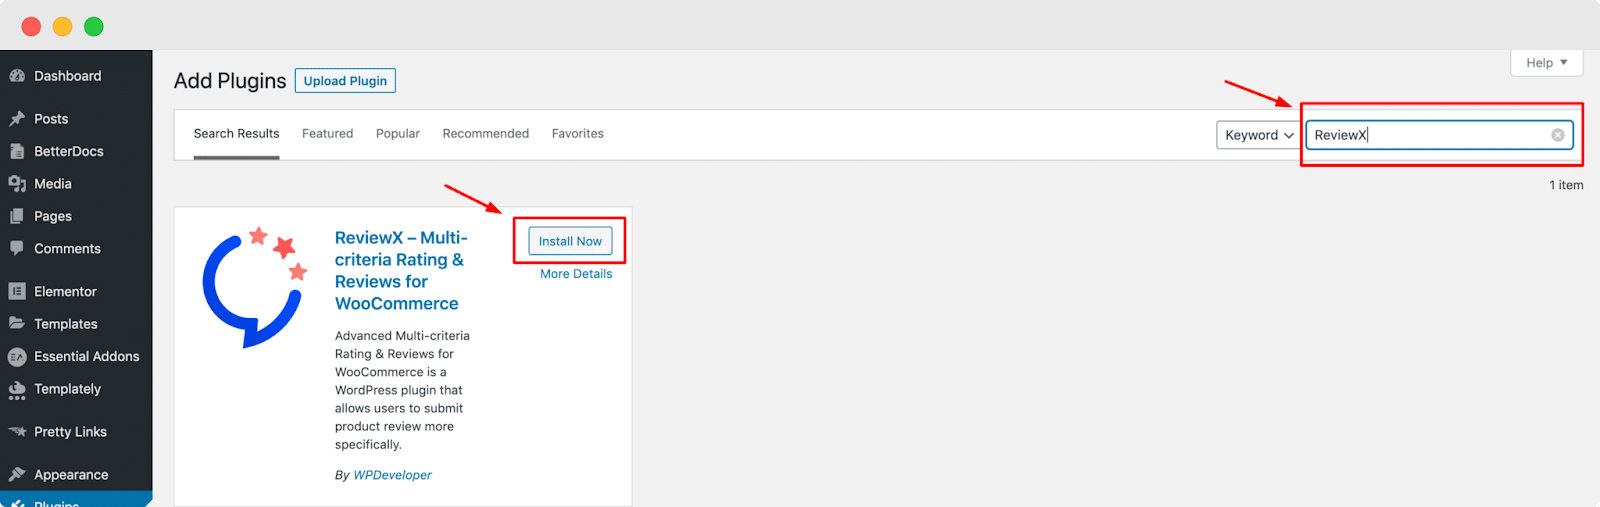This screenshot has width=1600, height=507.
Task: Click the ReviewX plugin description text
Action: [x=402, y=390]
